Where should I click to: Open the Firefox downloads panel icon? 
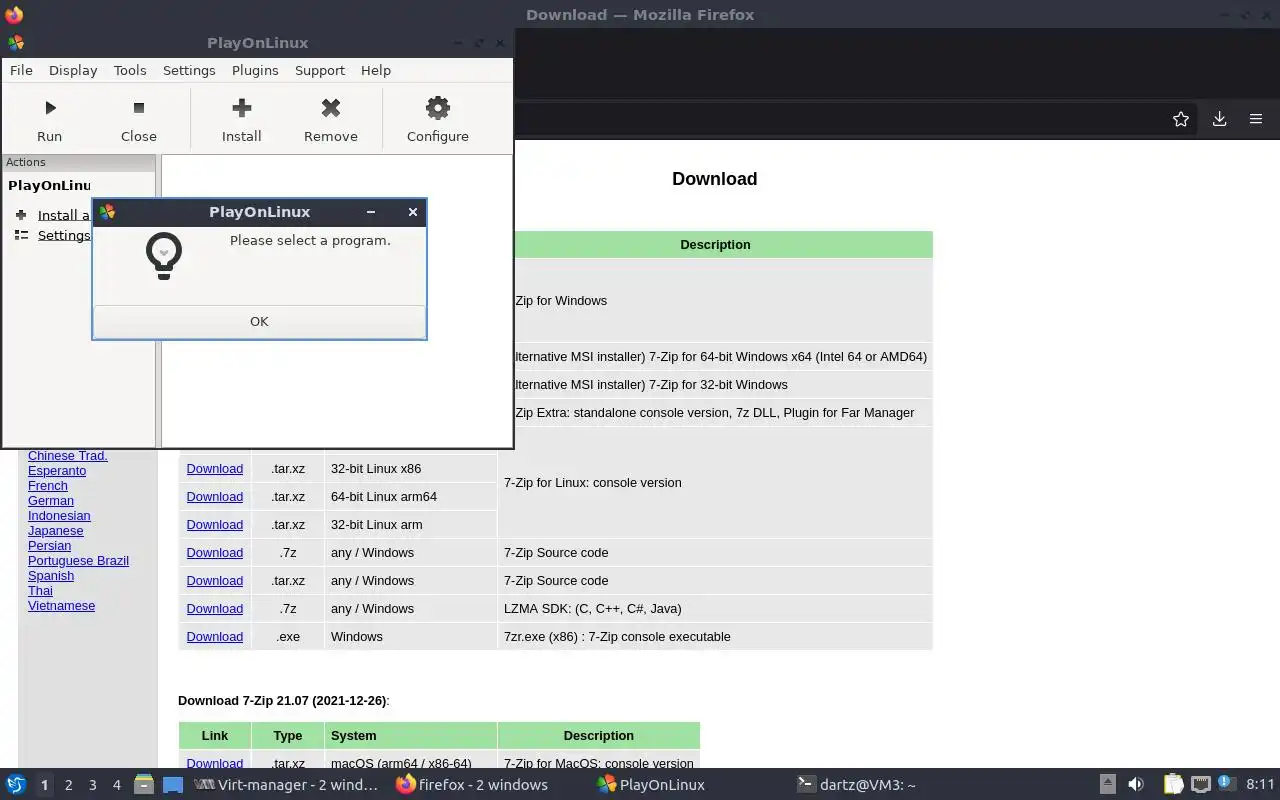1219,119
